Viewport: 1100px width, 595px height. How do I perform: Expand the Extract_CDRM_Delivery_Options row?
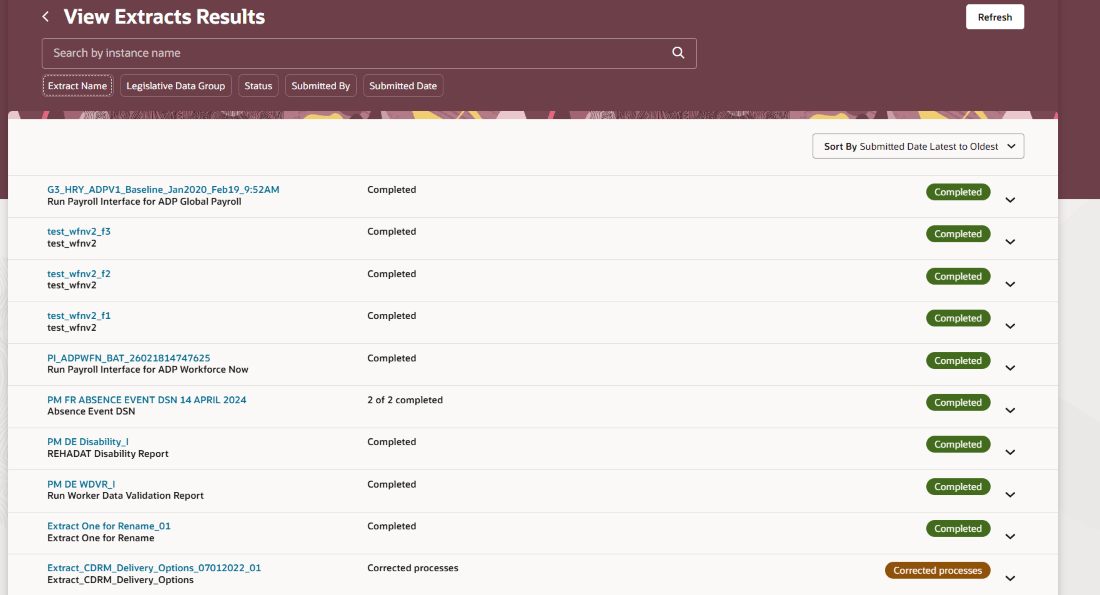click(x=1010, y=577)
